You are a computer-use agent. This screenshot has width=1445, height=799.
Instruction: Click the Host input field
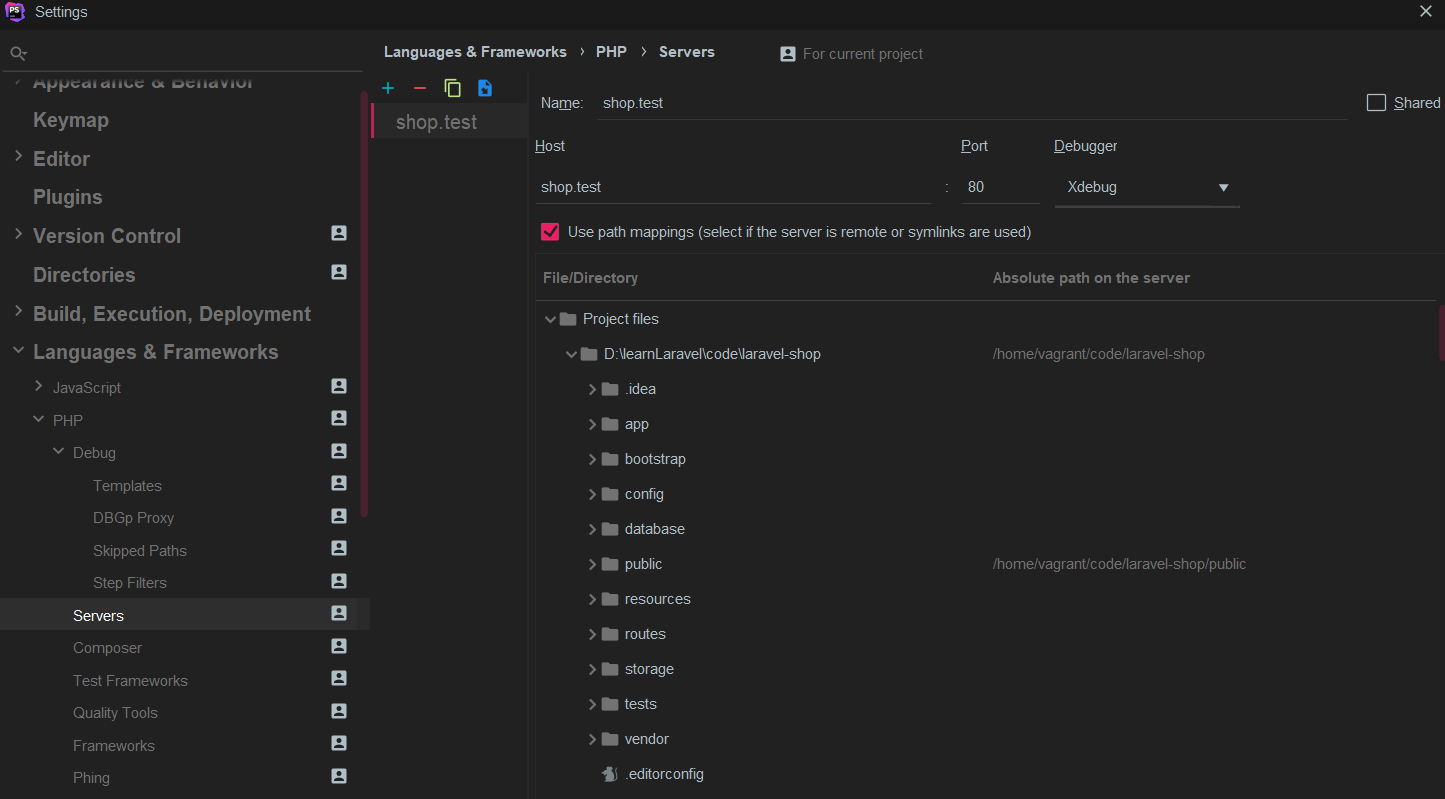click(733, 187)
